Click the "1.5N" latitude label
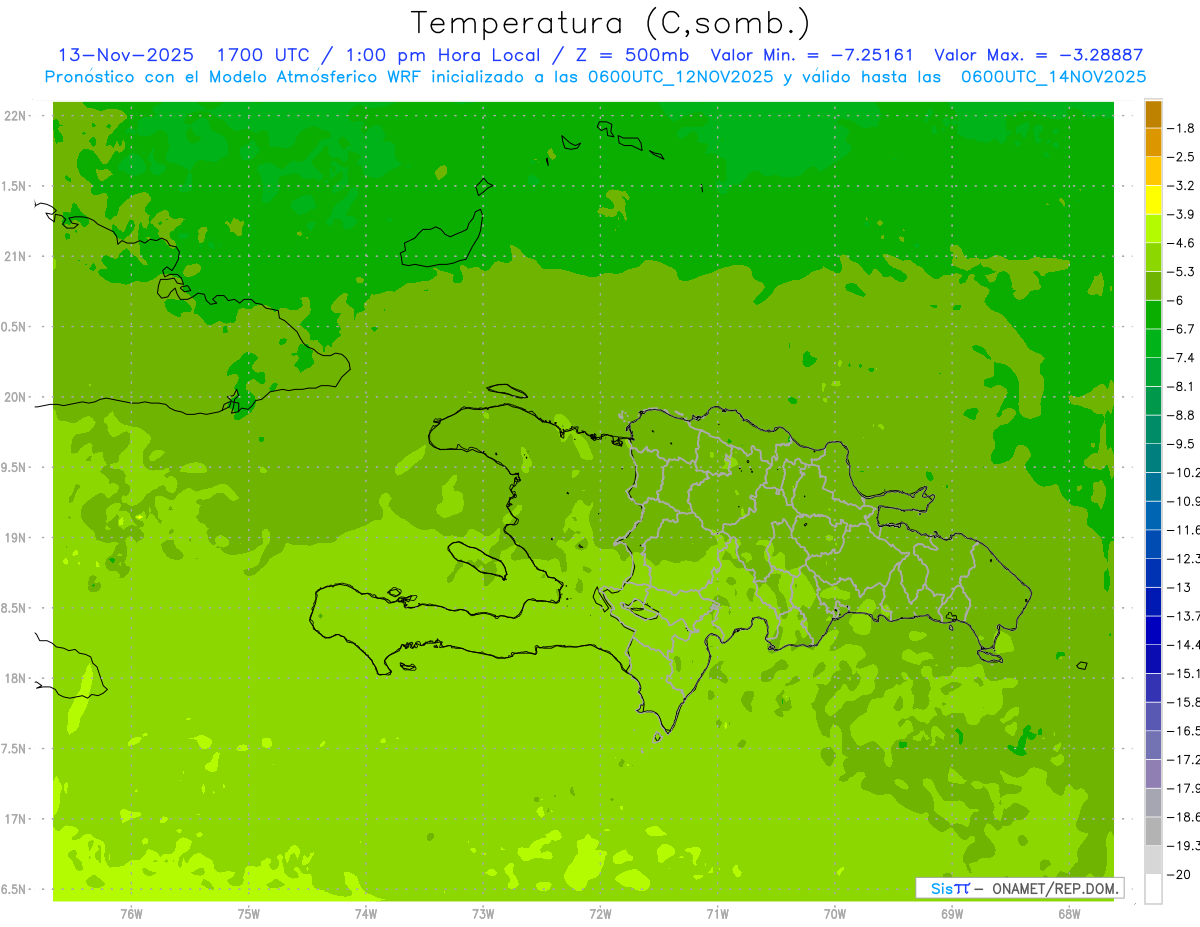Screen dimensions: 1200x927 point(15,186)
